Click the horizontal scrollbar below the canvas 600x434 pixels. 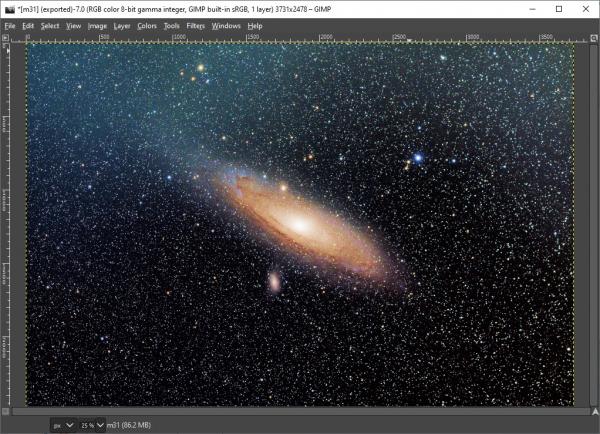(x=300, y=411)
